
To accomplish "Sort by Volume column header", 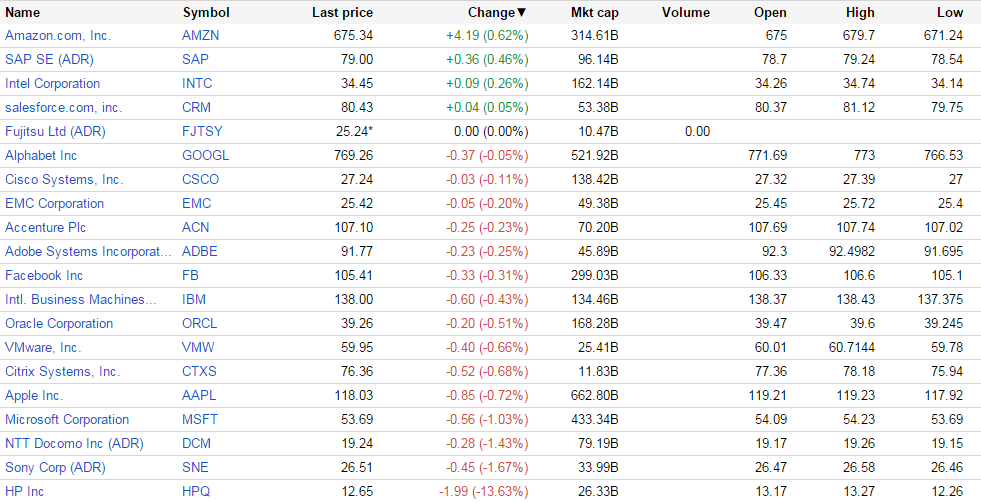I will [x=685, y=13].
